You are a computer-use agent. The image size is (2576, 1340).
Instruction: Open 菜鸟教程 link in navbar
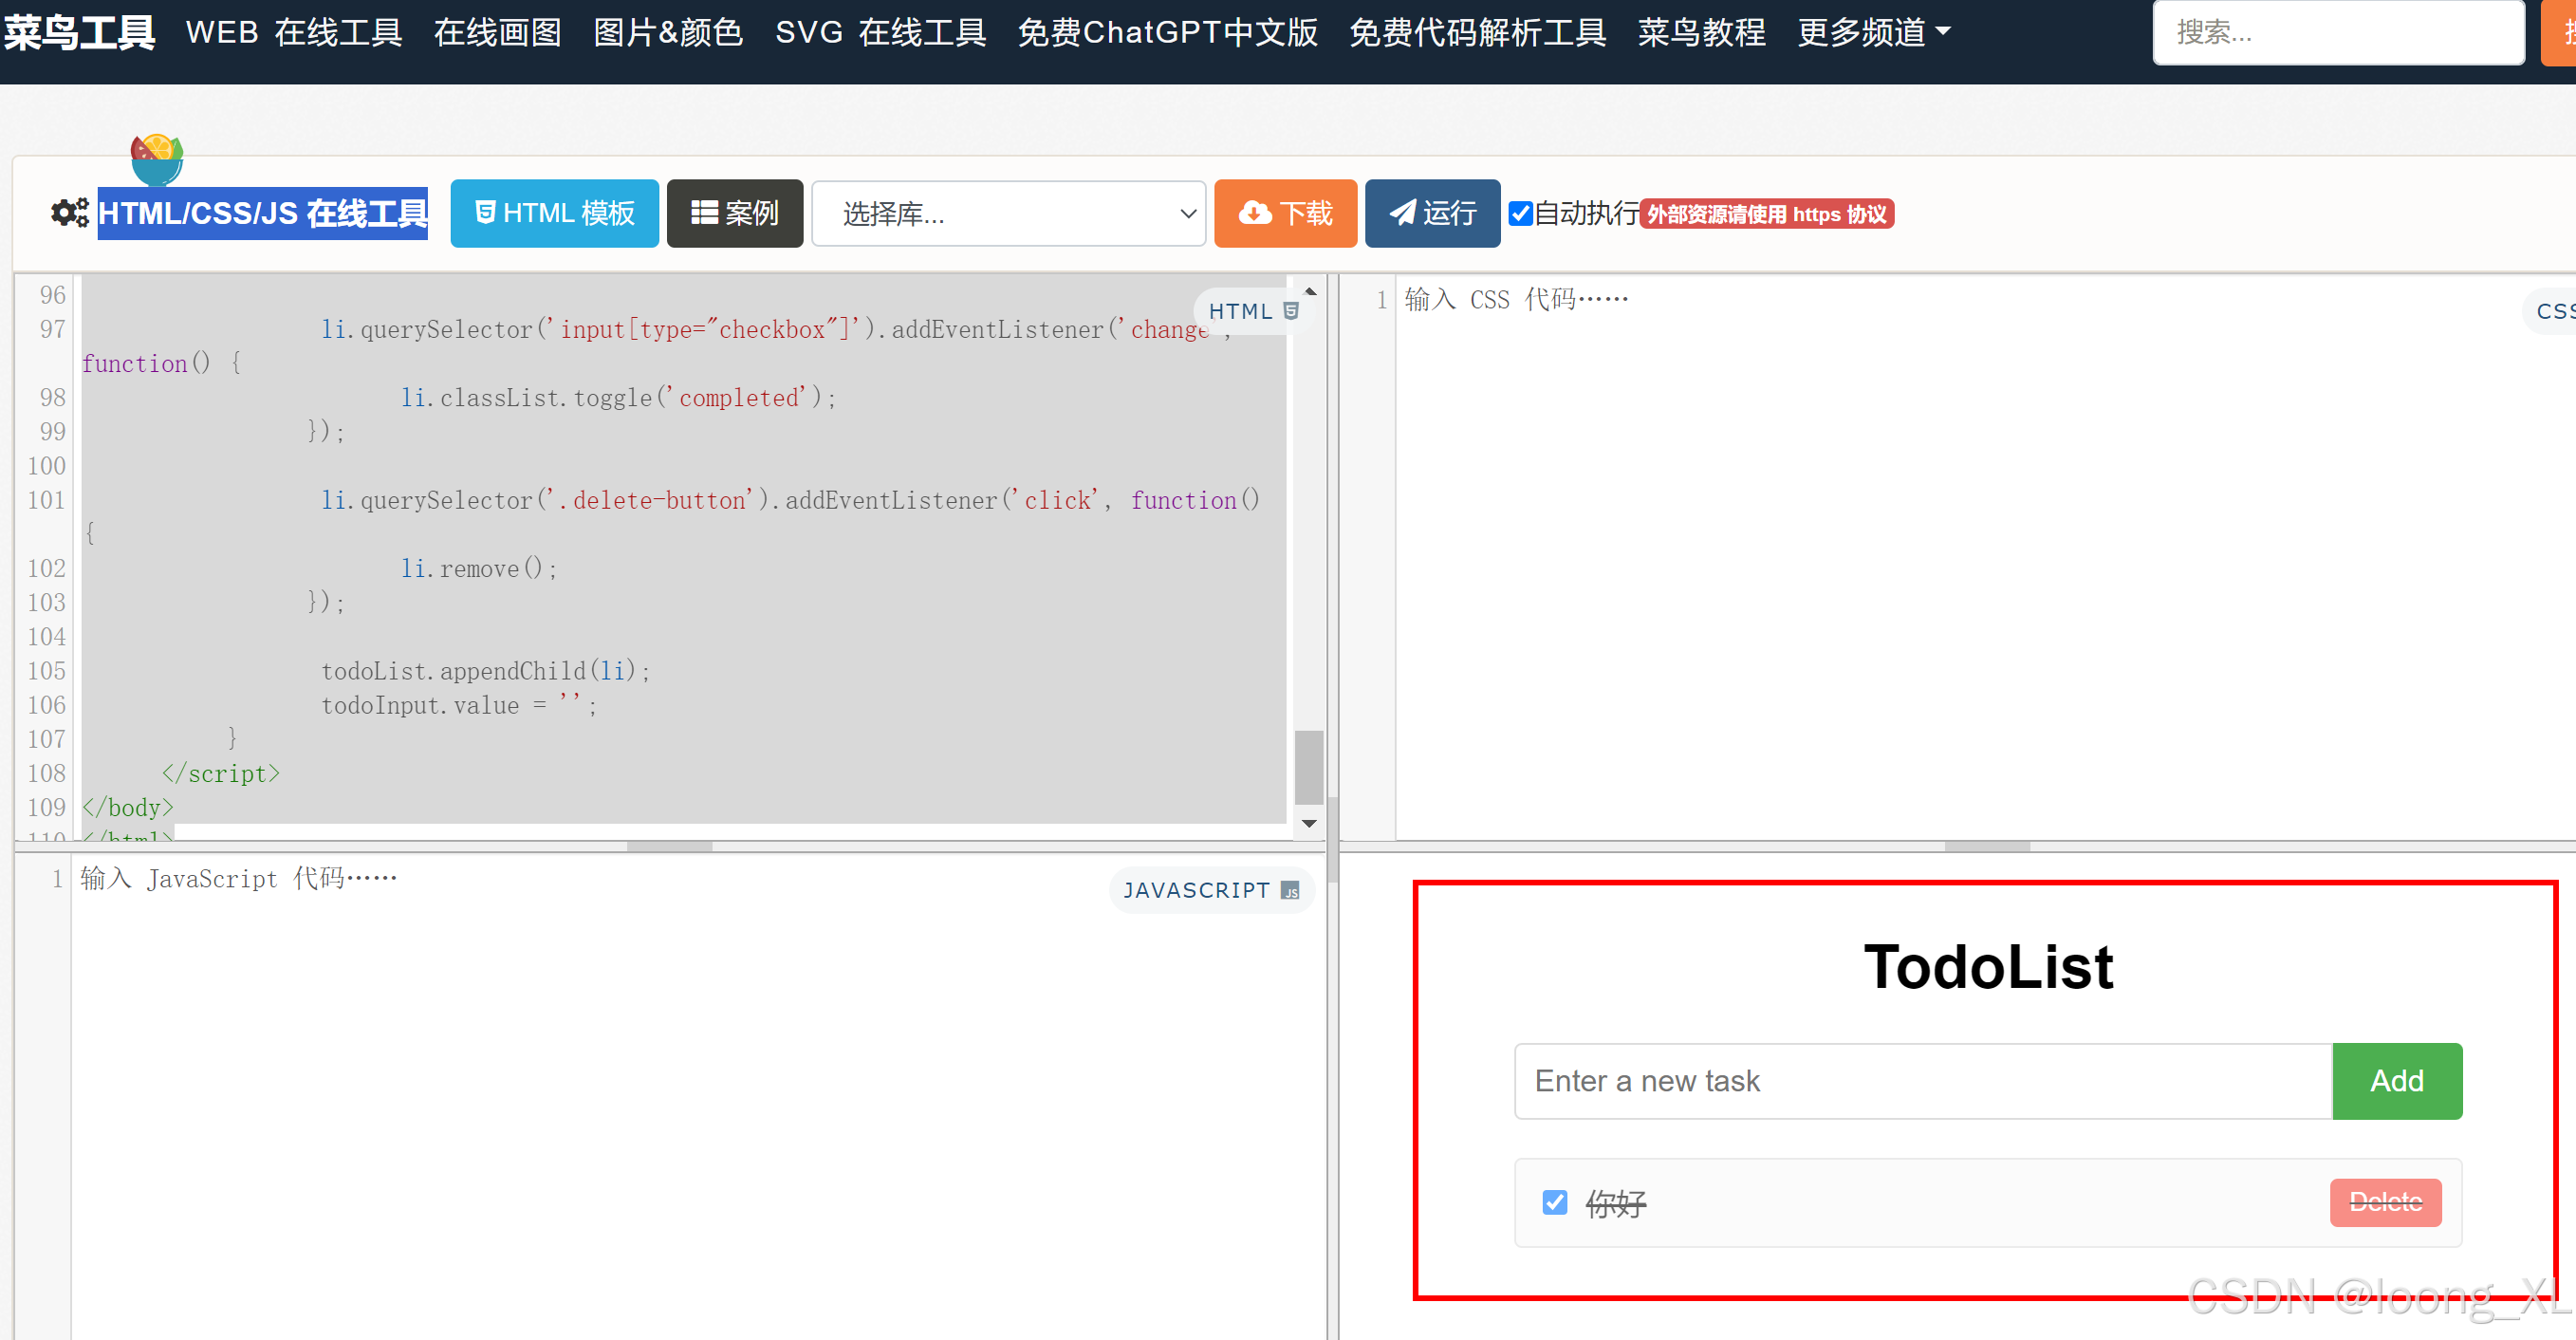[x=1701, y=32]
